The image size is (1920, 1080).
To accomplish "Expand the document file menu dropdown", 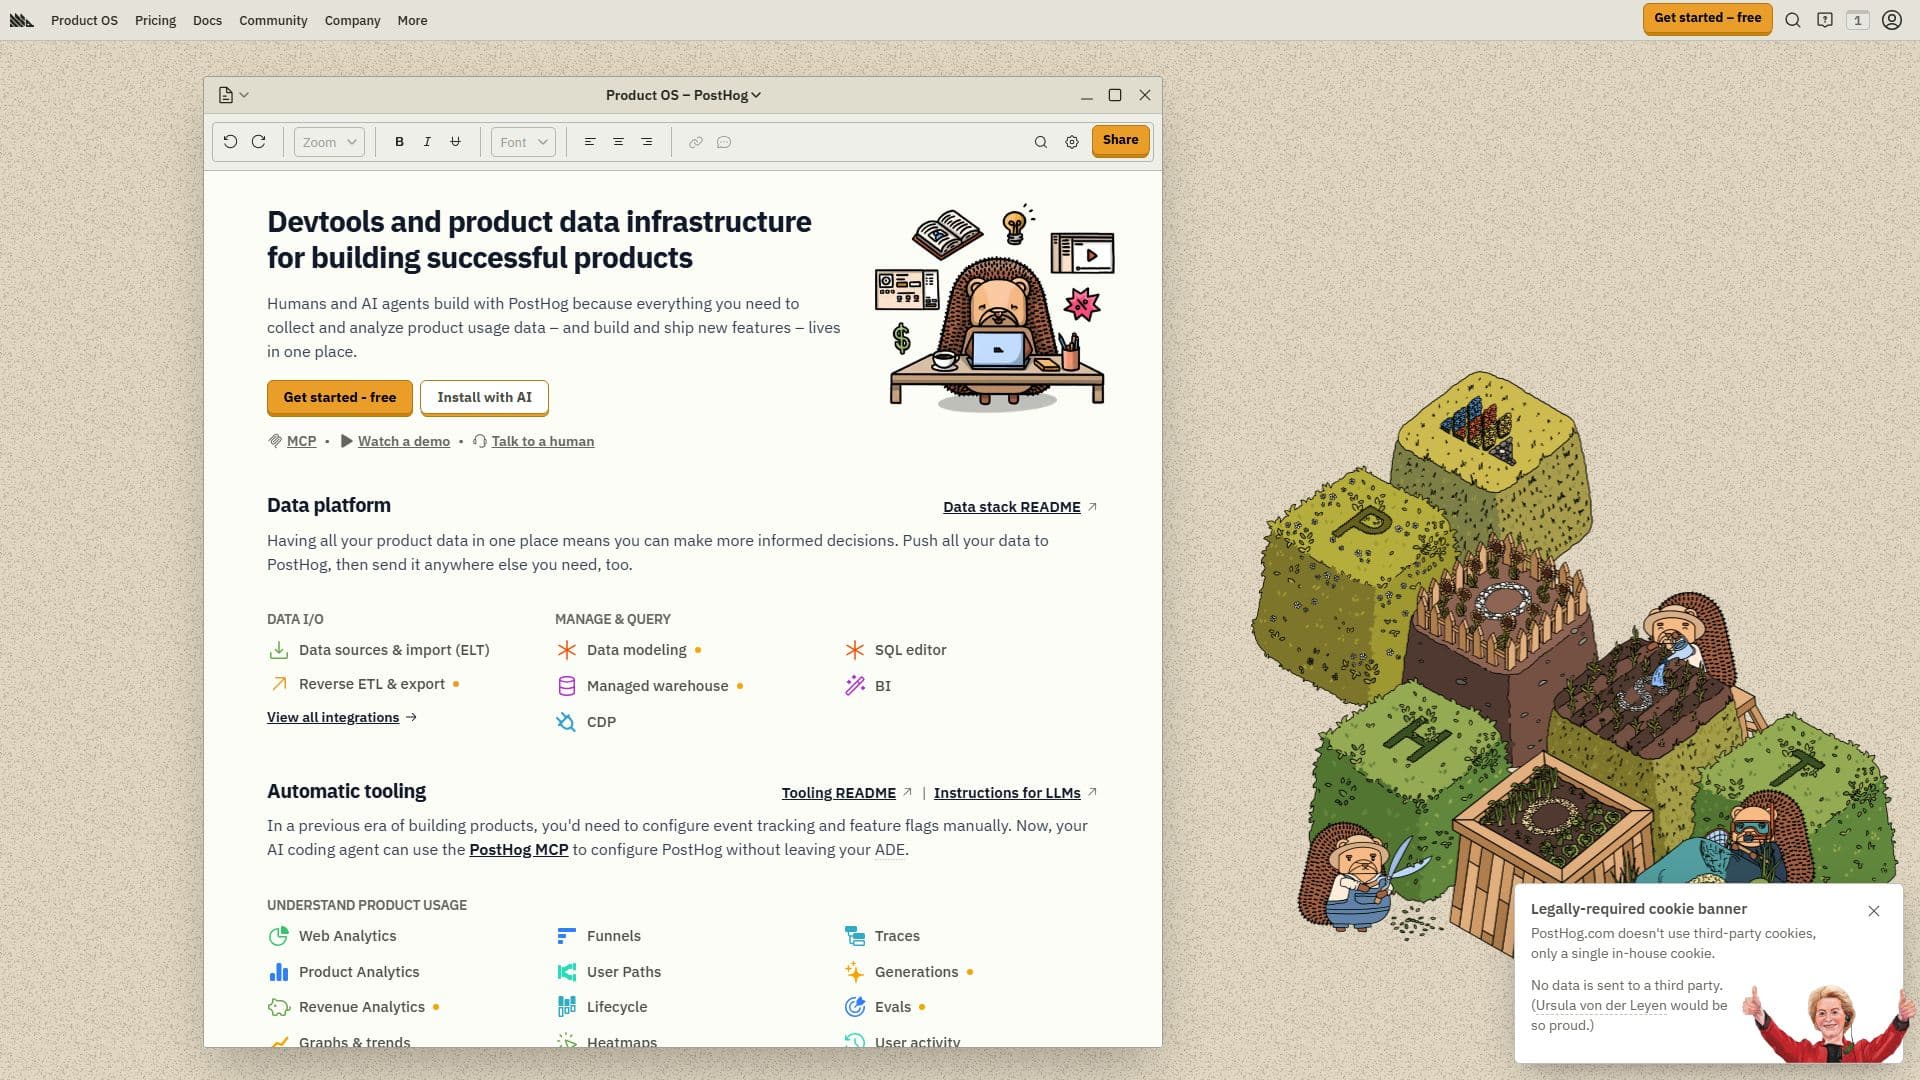I will point(233,95).
